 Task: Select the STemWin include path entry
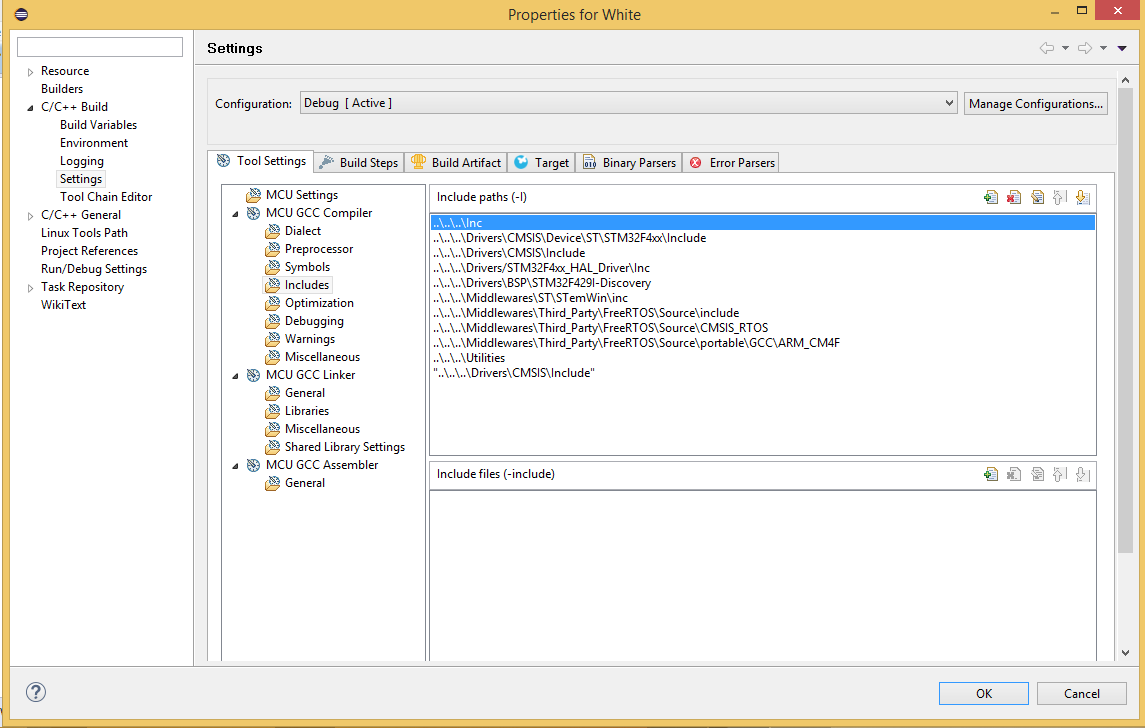[530, 298]
